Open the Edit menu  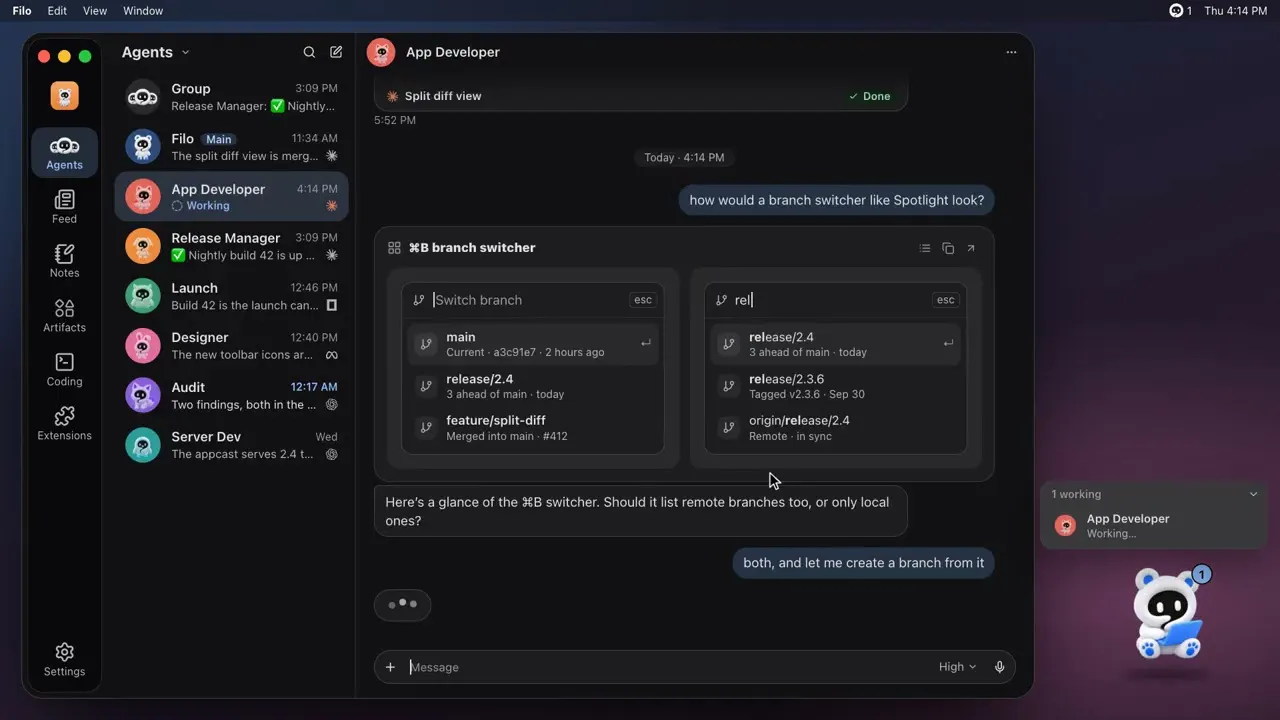pos(57,11)
